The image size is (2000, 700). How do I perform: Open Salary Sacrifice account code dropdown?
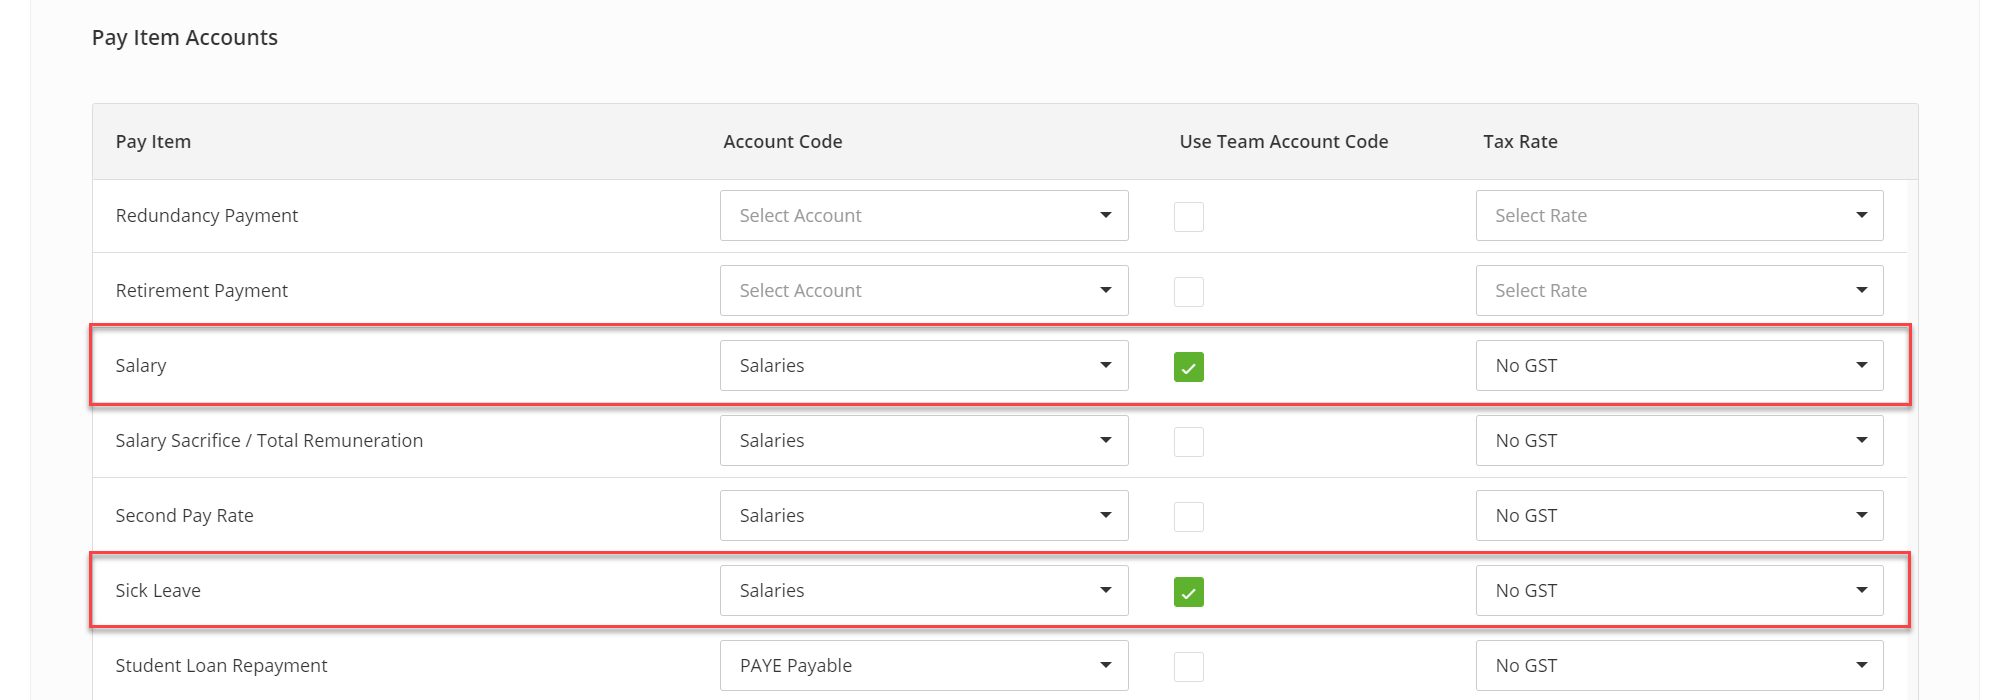coord(924,441)
